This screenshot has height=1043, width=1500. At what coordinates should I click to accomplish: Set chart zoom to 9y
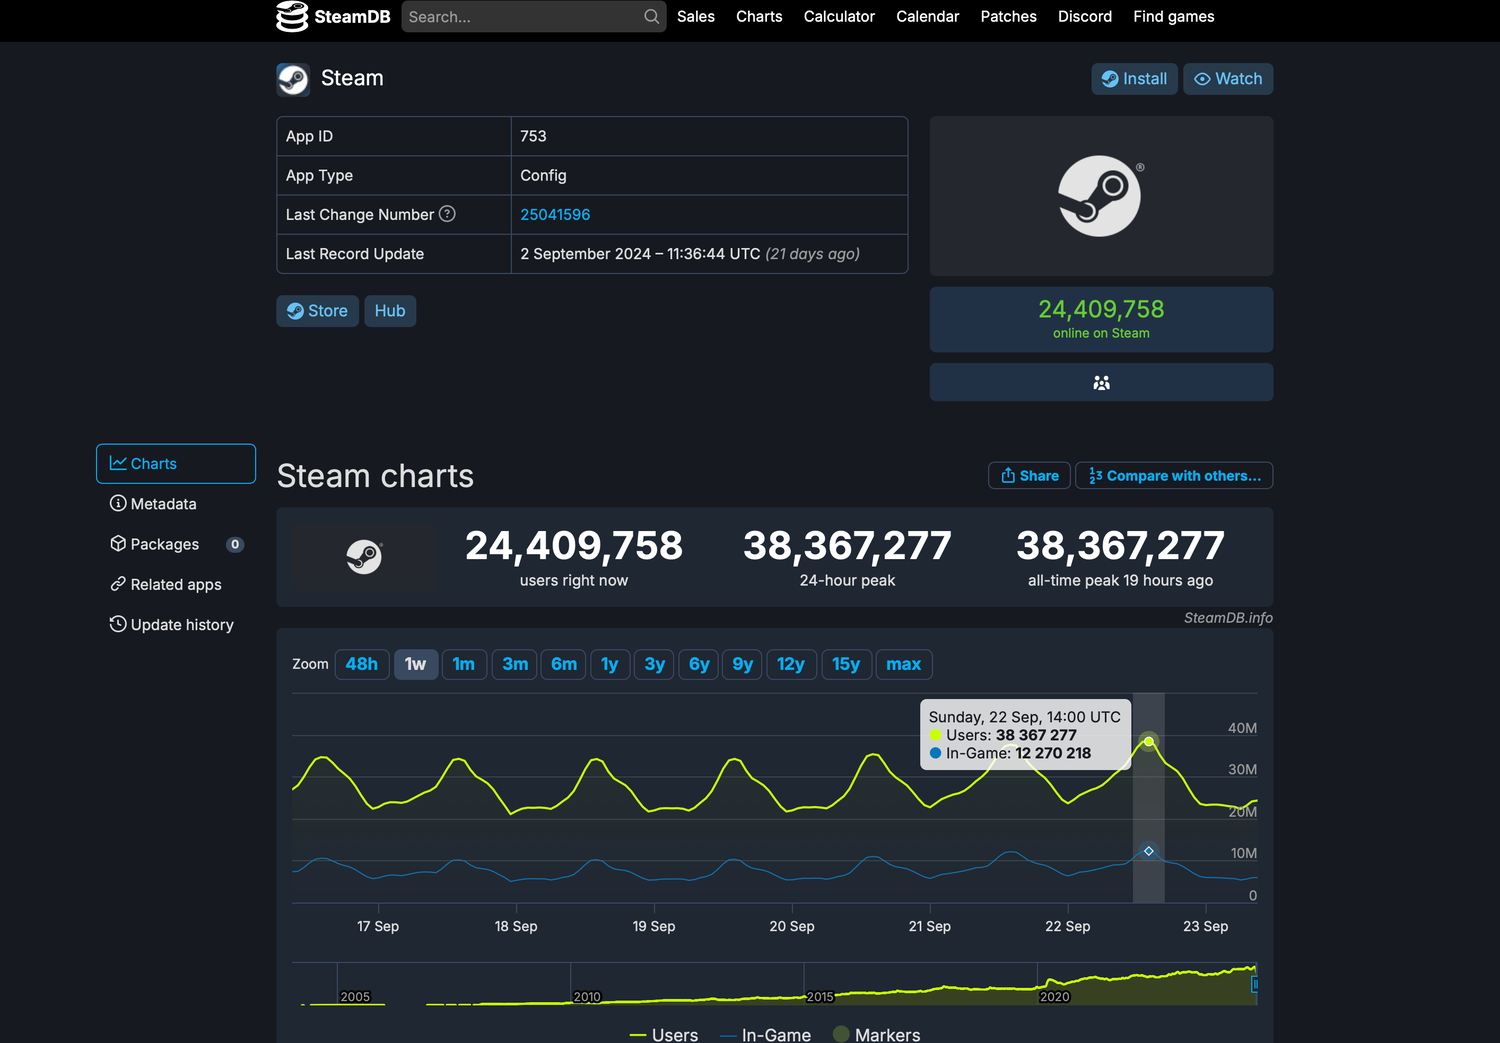tap(743, 664)
